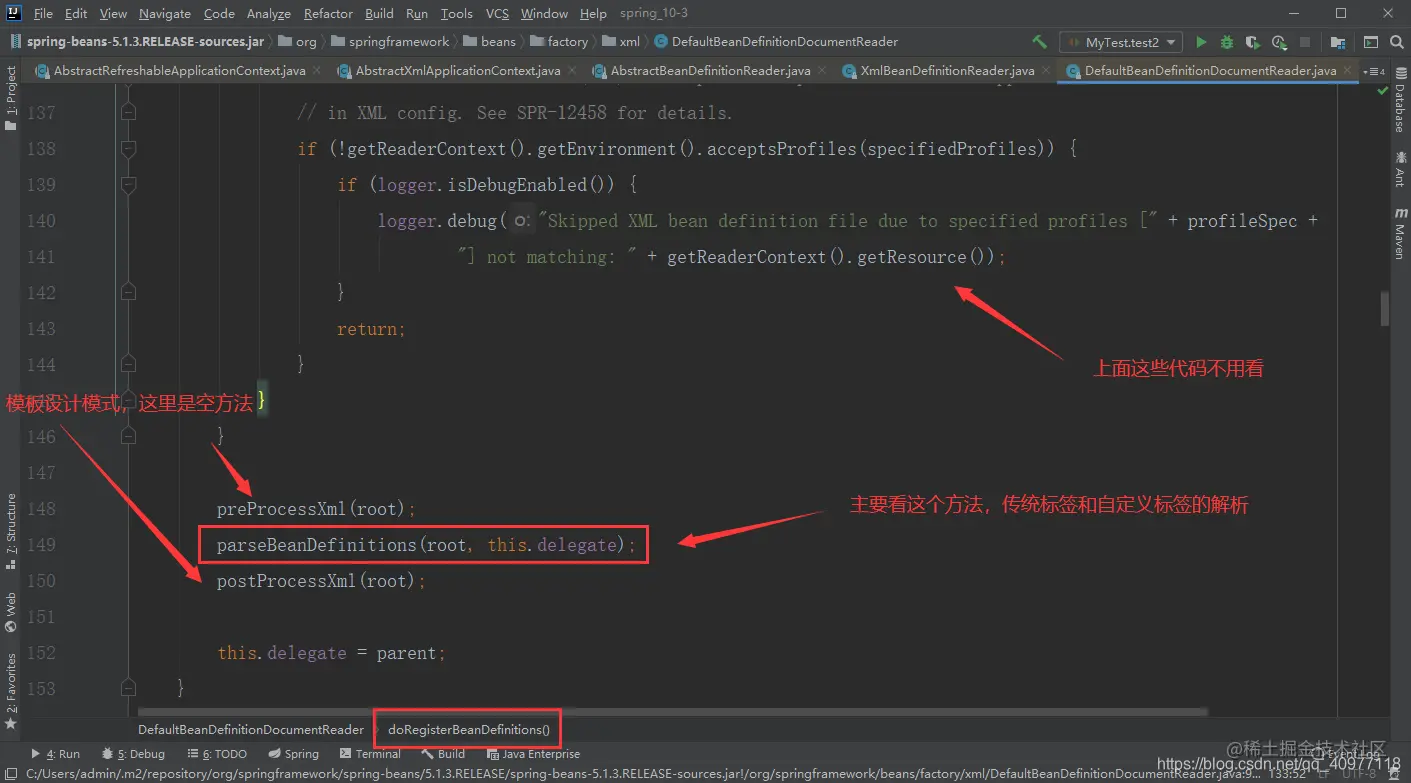Open the MyTest.test2 run configuration dropdown
Viewport: 1411px width, 783px height.
[x=1120, y=42]
